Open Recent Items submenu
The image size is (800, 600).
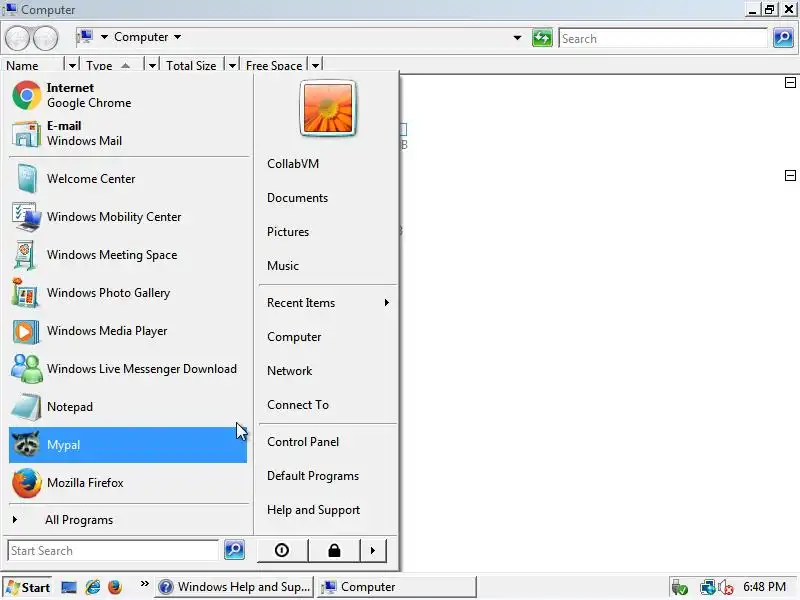[x=328, y=303]
